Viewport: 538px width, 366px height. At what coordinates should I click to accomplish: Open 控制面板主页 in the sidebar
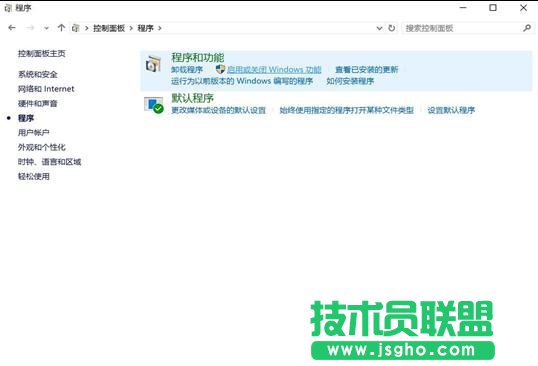pos(42,54)
